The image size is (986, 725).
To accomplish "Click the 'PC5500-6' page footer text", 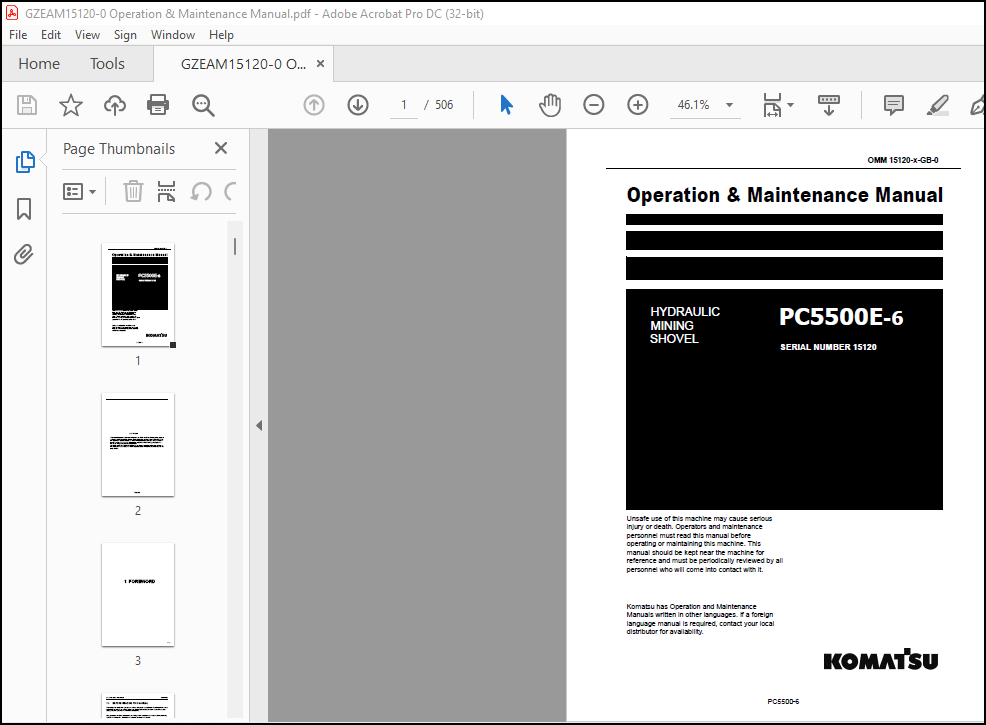I will tap(783, 701).
